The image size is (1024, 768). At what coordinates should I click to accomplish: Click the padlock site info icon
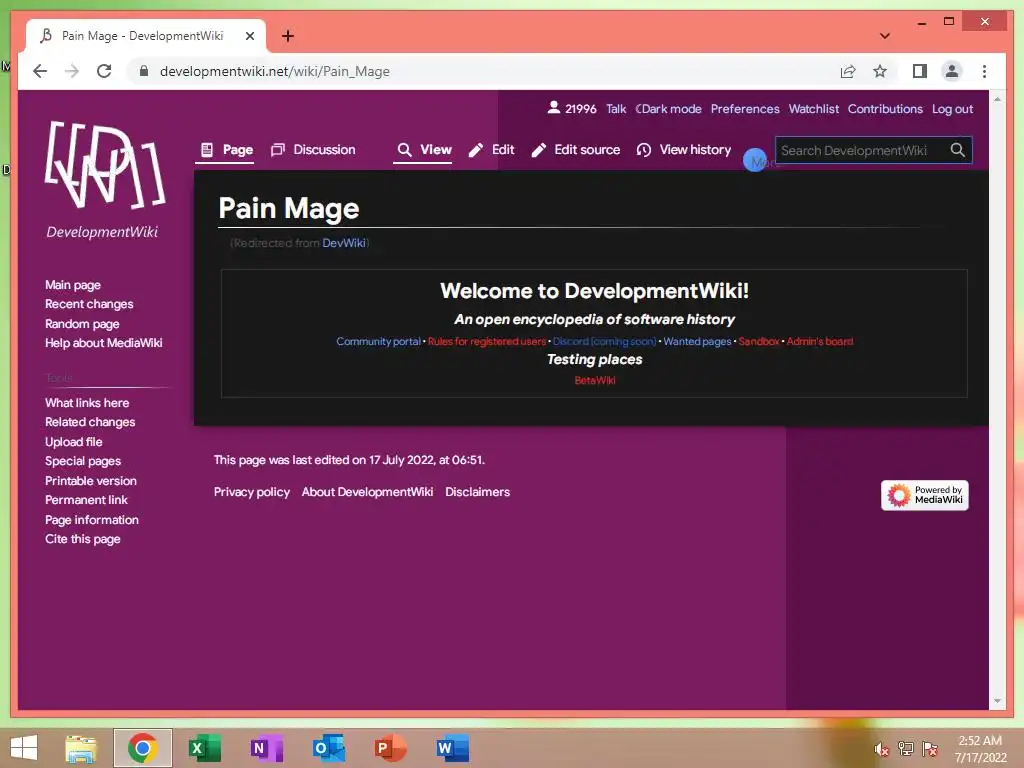[x=144, y=71]
